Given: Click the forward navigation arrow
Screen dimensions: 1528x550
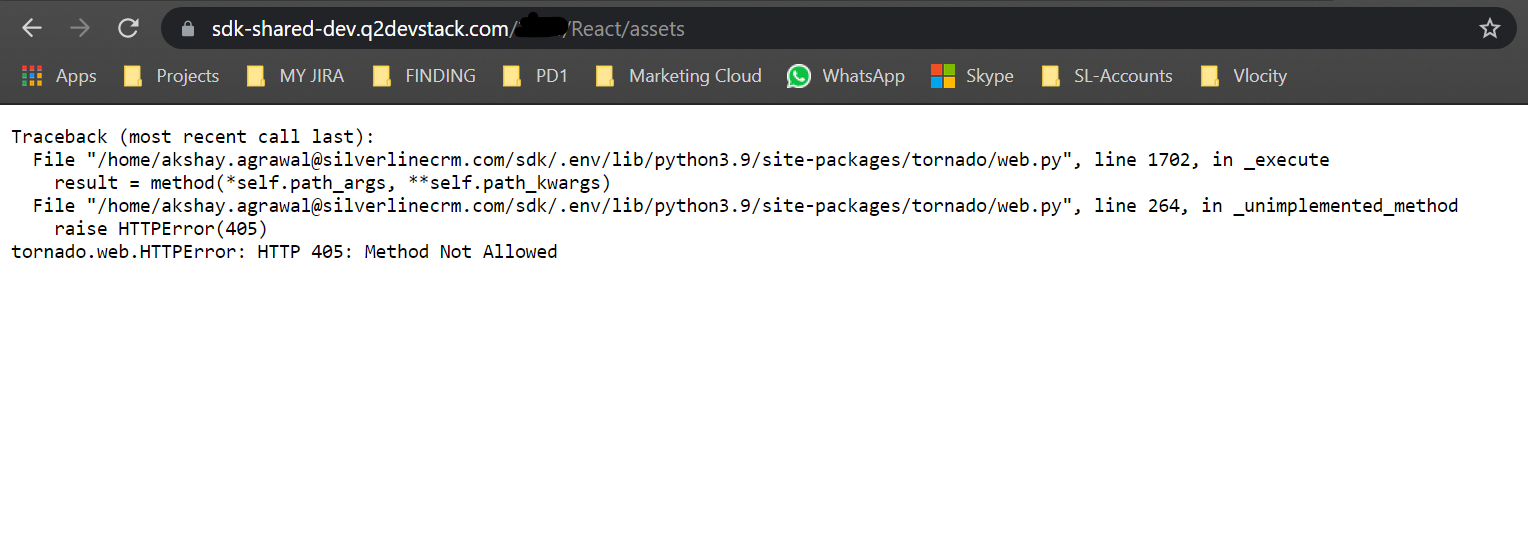Looking at the screenshot, I should 80,28.
